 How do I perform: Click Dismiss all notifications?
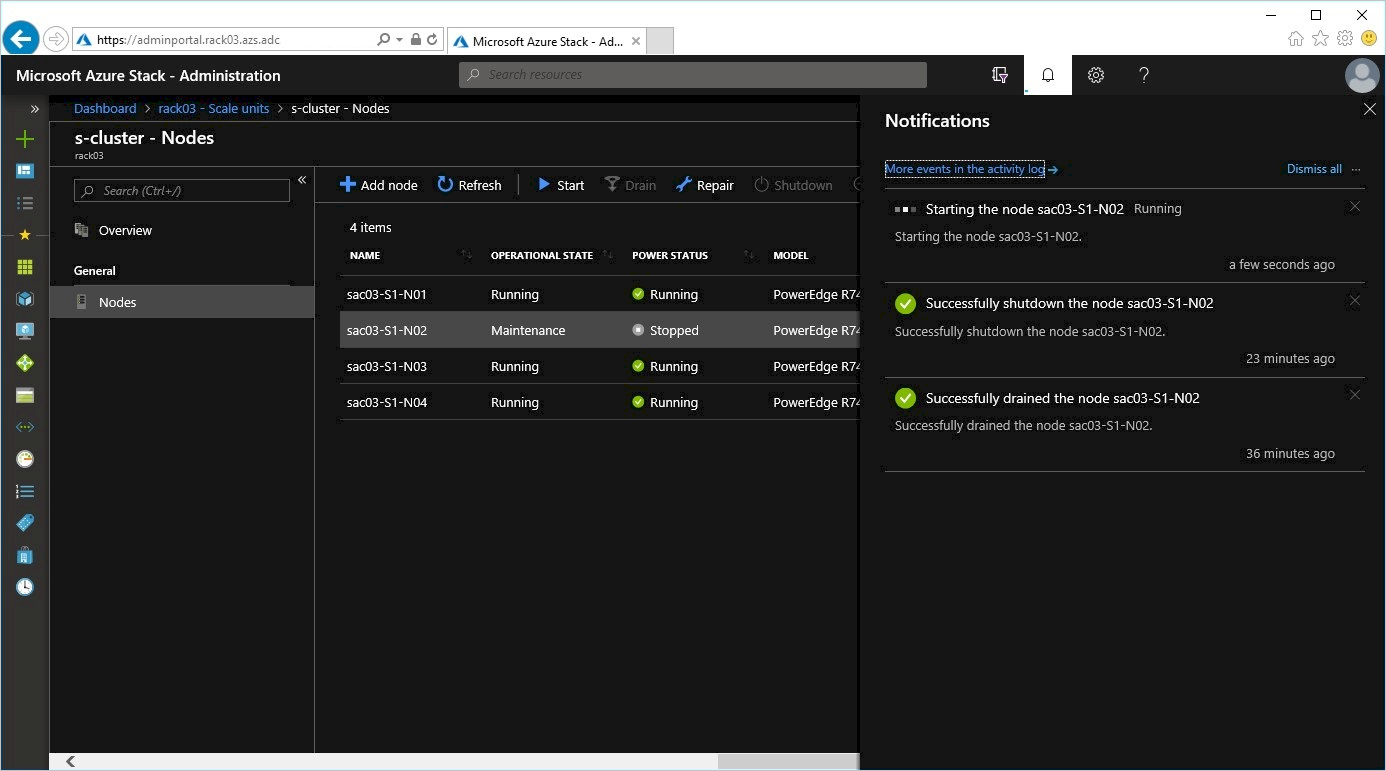(1314, 169)
